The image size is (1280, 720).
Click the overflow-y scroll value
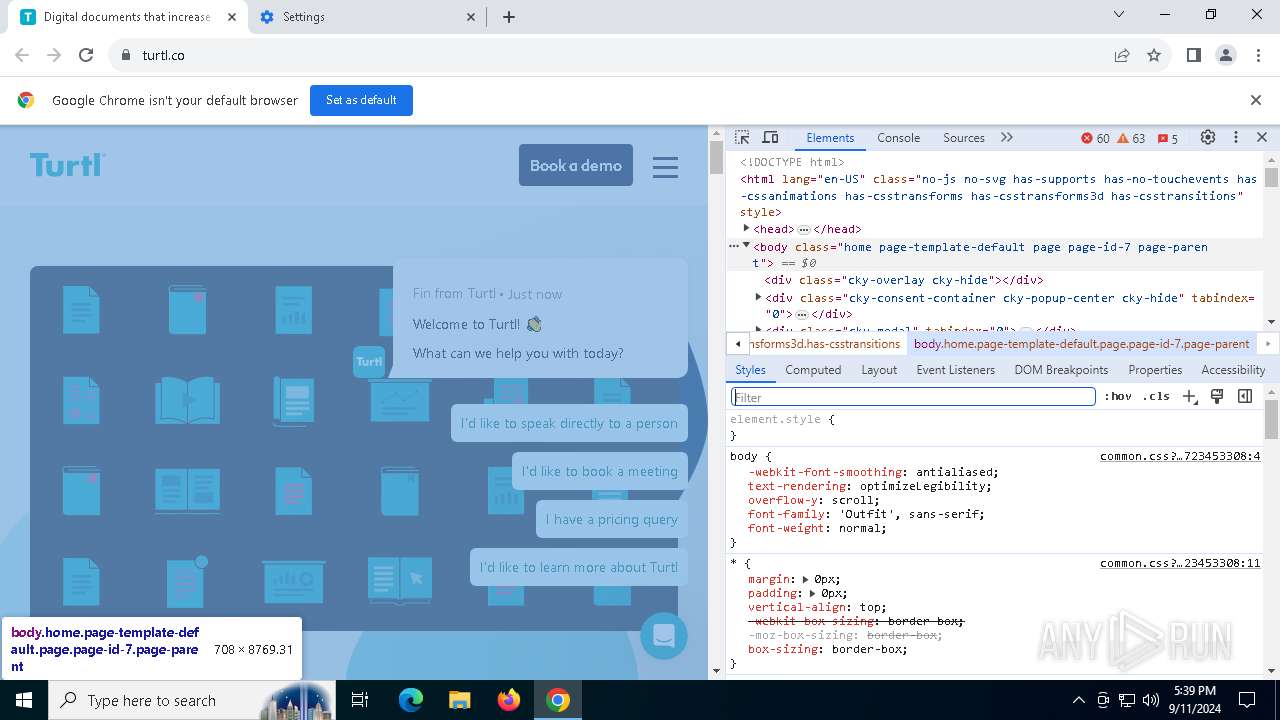853,500
